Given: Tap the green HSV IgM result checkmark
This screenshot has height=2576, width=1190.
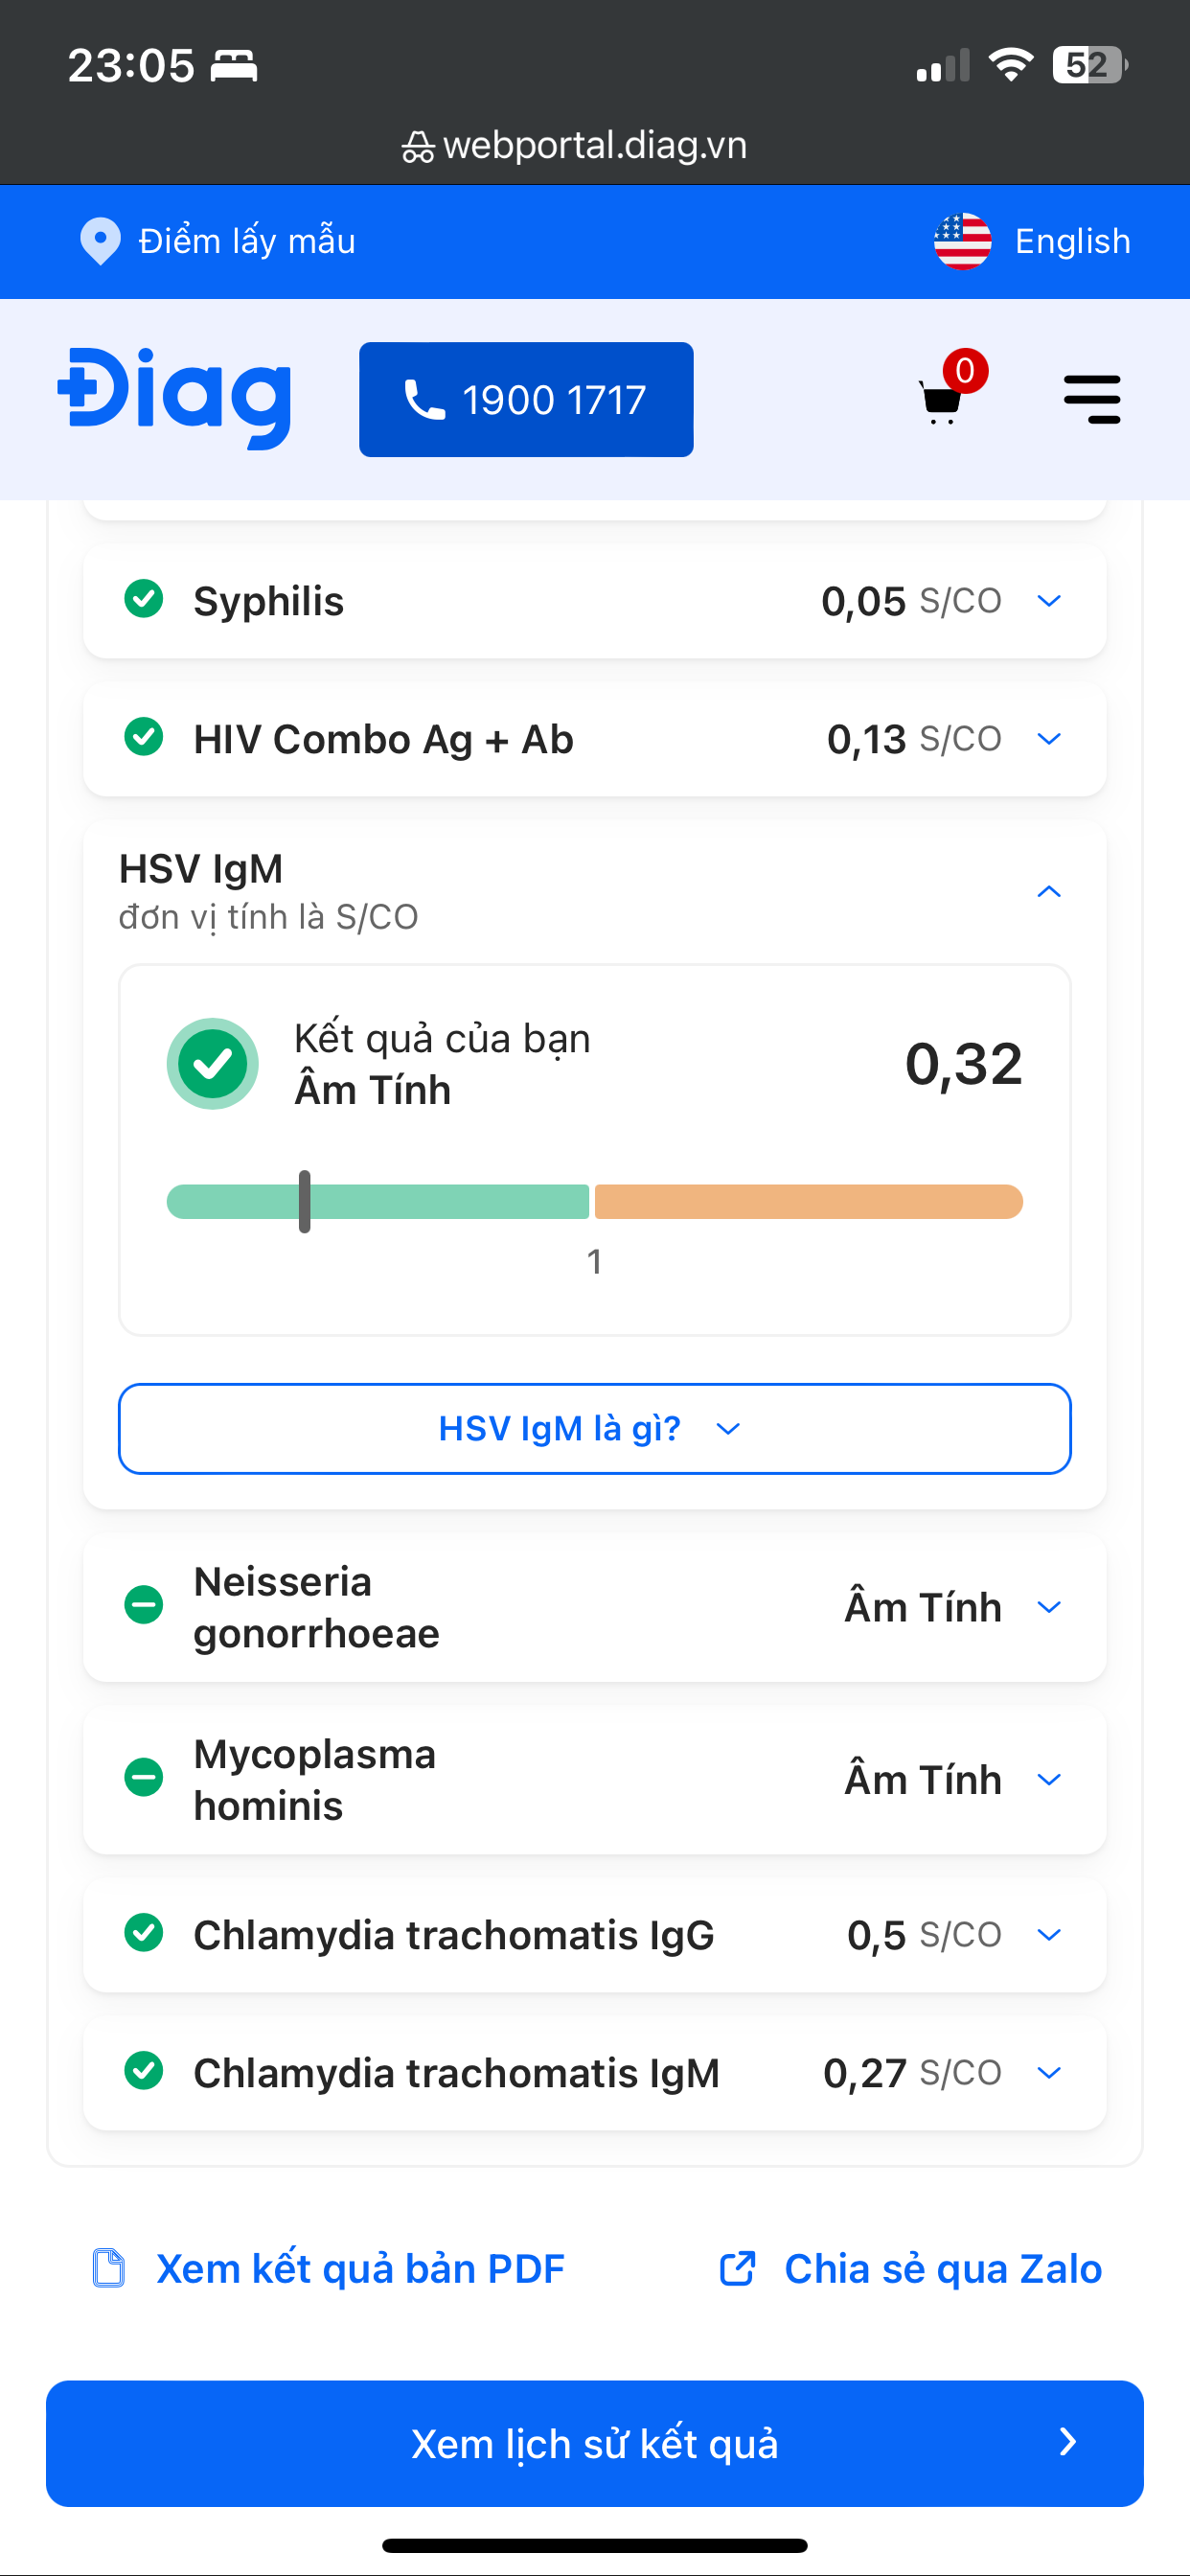Looking at the screenshot, I should tap(213, 1063).
